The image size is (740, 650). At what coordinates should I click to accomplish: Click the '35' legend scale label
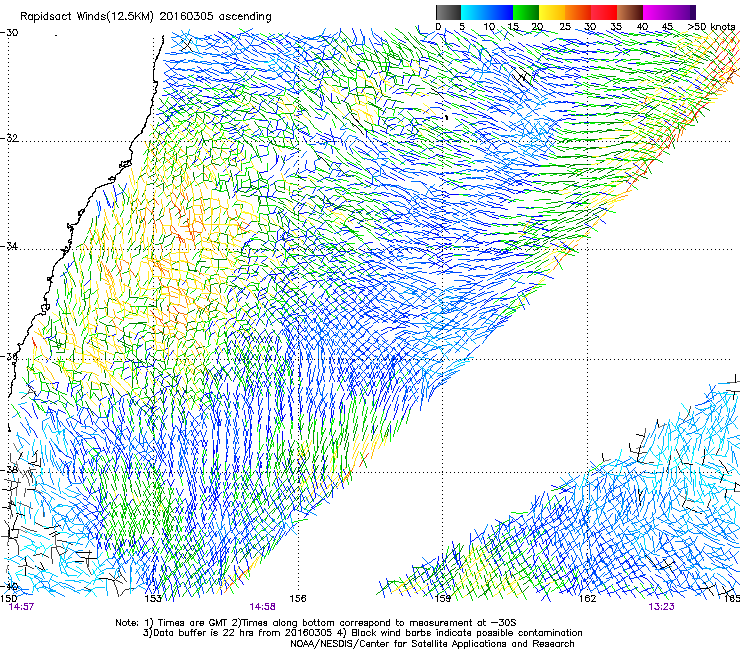[x=616, y=26]
